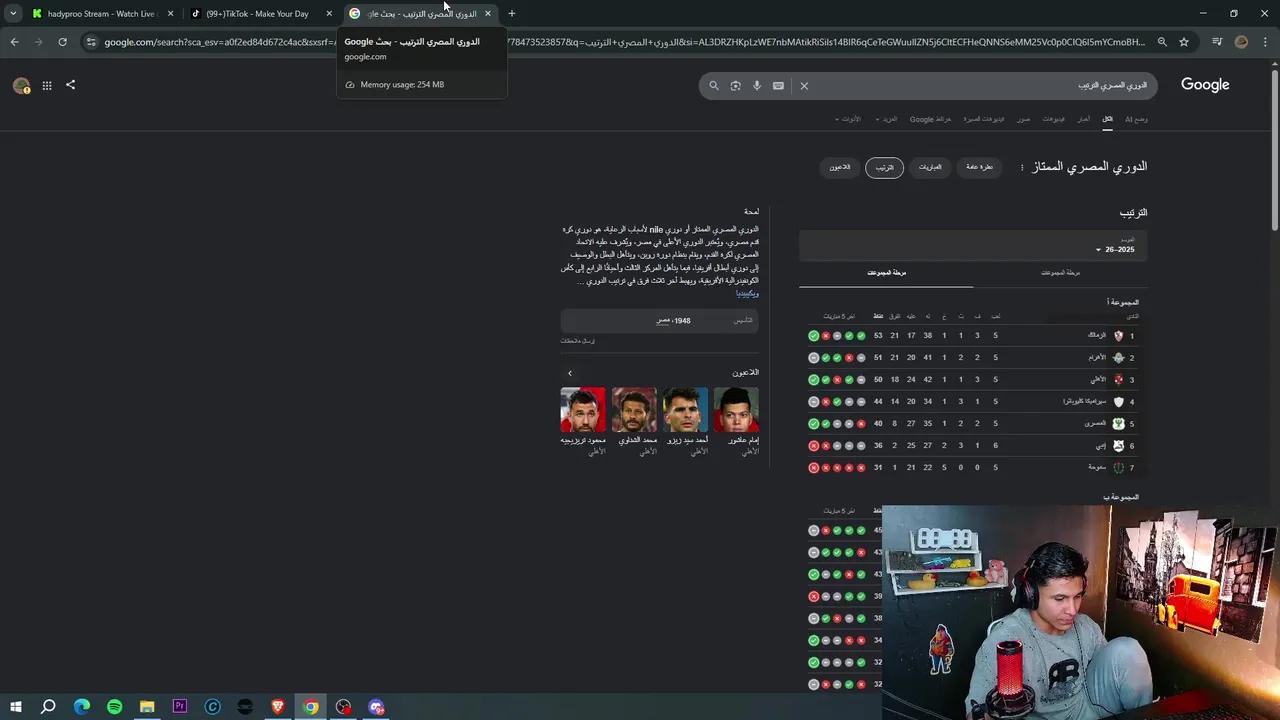Image resolution: width=1280 pixels, height=720 pixels.
Task: Launch Premiere Pro from taskbar
Action: pos(180,707)
